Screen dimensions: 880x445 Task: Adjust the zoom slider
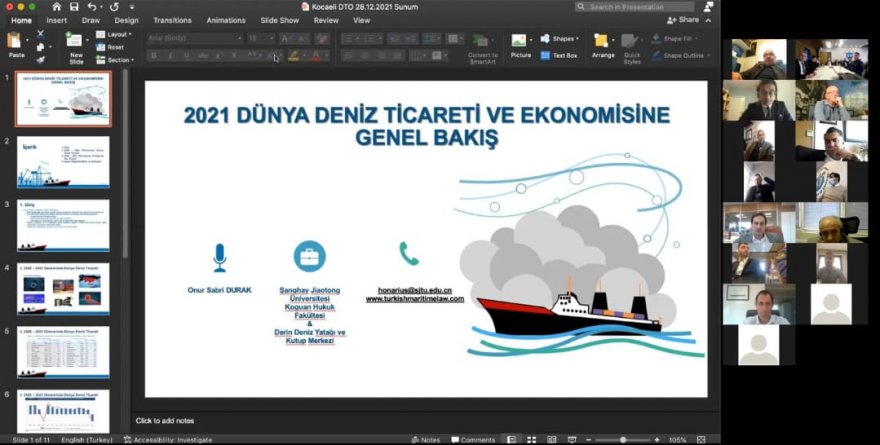click(623, 439)
